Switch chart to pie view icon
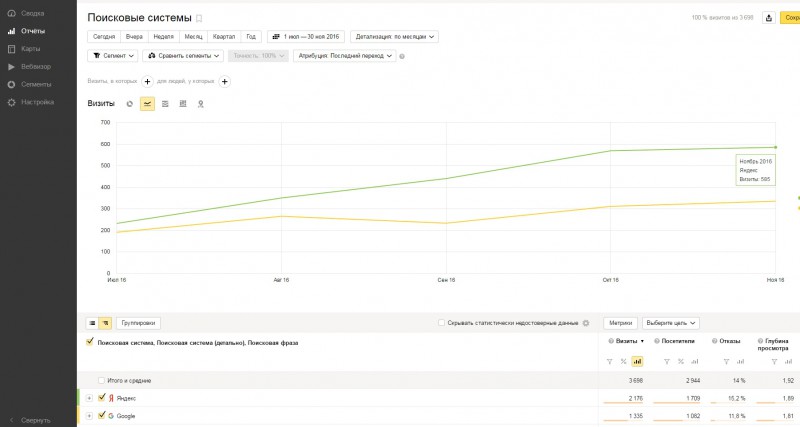800x427 pixels. [130, 103]
